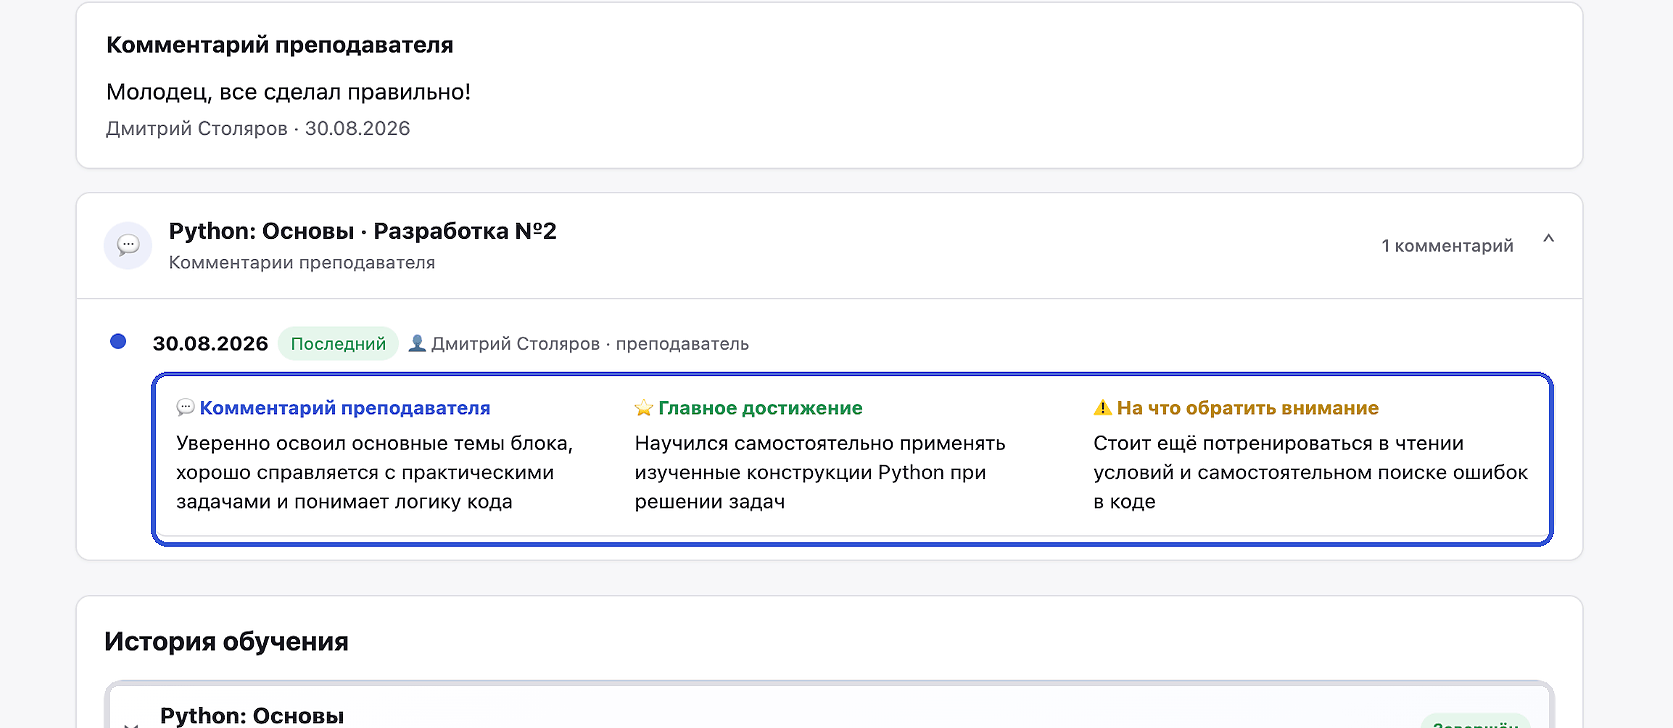Click the blue timeline dot for 30.08.2026
Image resolution: width=1673 pixels, height=728 pixels.
[118, 342]
